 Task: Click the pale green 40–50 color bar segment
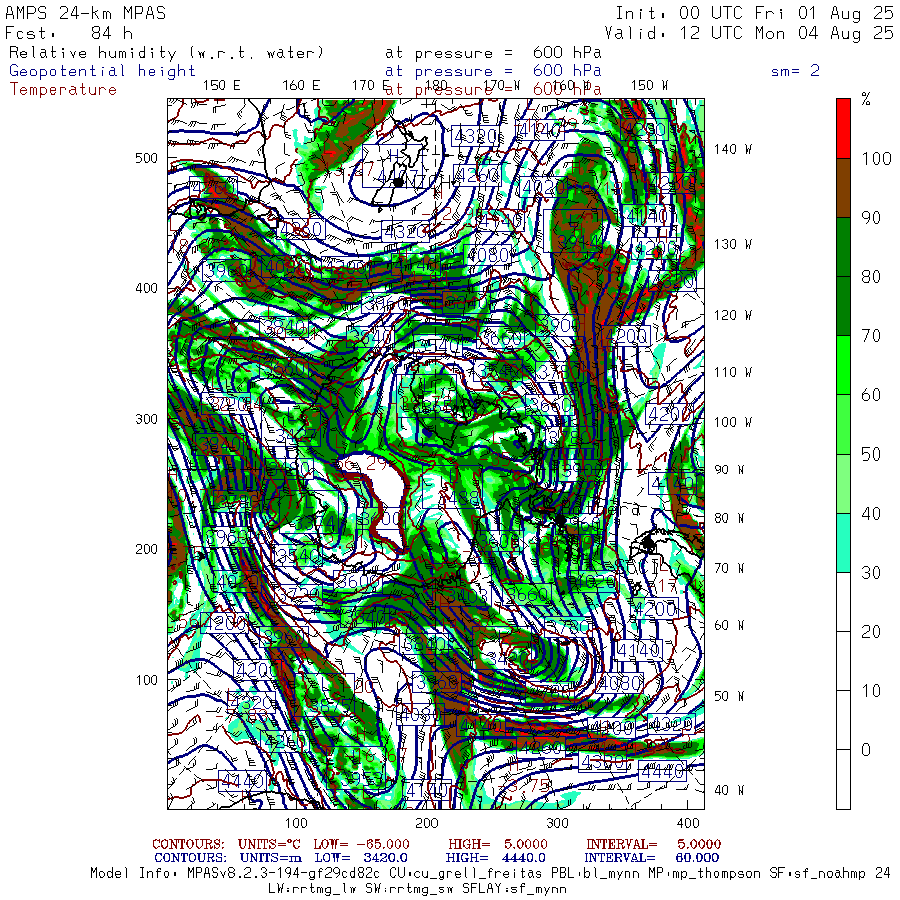[843, 483]
